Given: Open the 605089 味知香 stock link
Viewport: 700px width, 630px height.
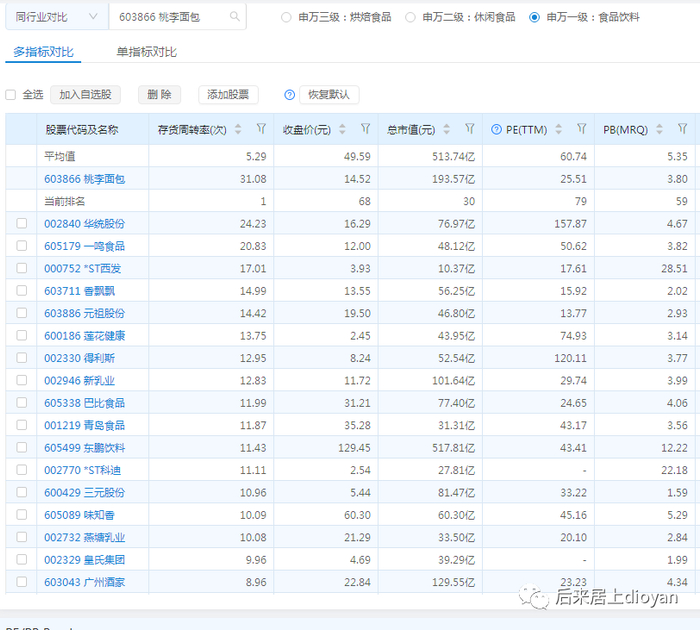Looking at the screenshot, I should pos(79,515).
